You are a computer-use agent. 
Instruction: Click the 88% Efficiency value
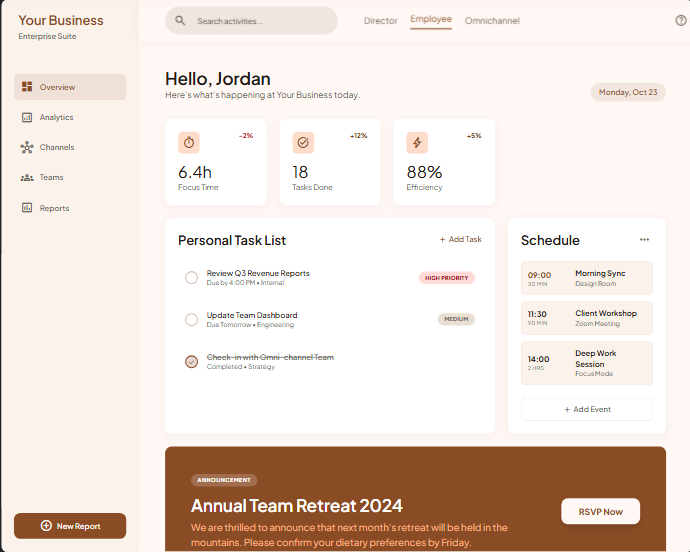click(424, 172)
